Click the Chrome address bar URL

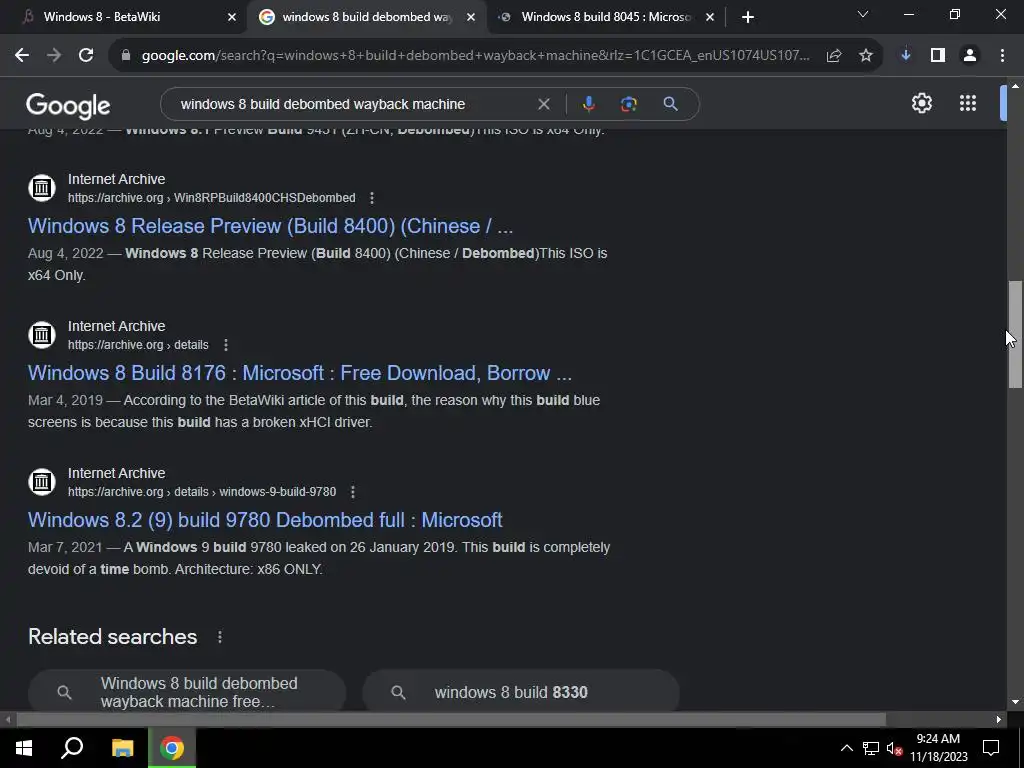click(475, 56)
